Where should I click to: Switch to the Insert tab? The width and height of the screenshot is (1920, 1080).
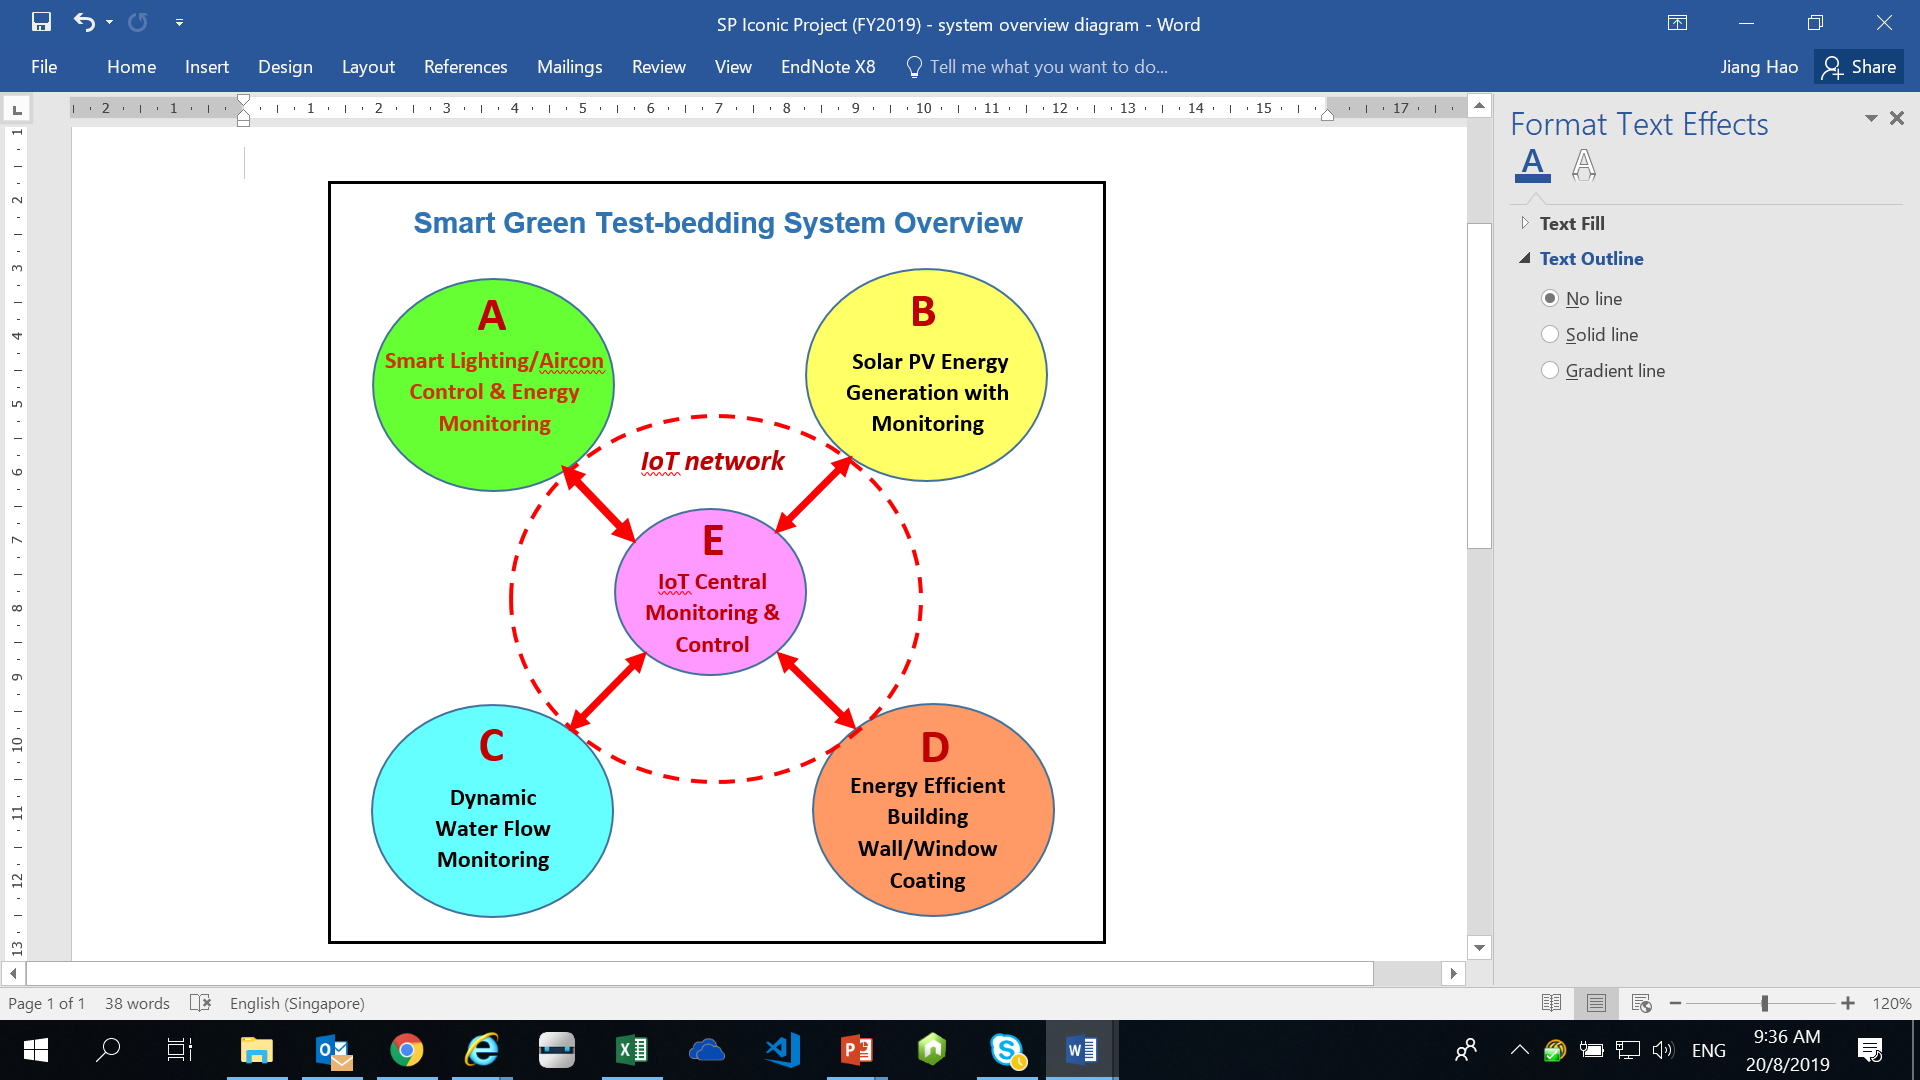(207, 67)
